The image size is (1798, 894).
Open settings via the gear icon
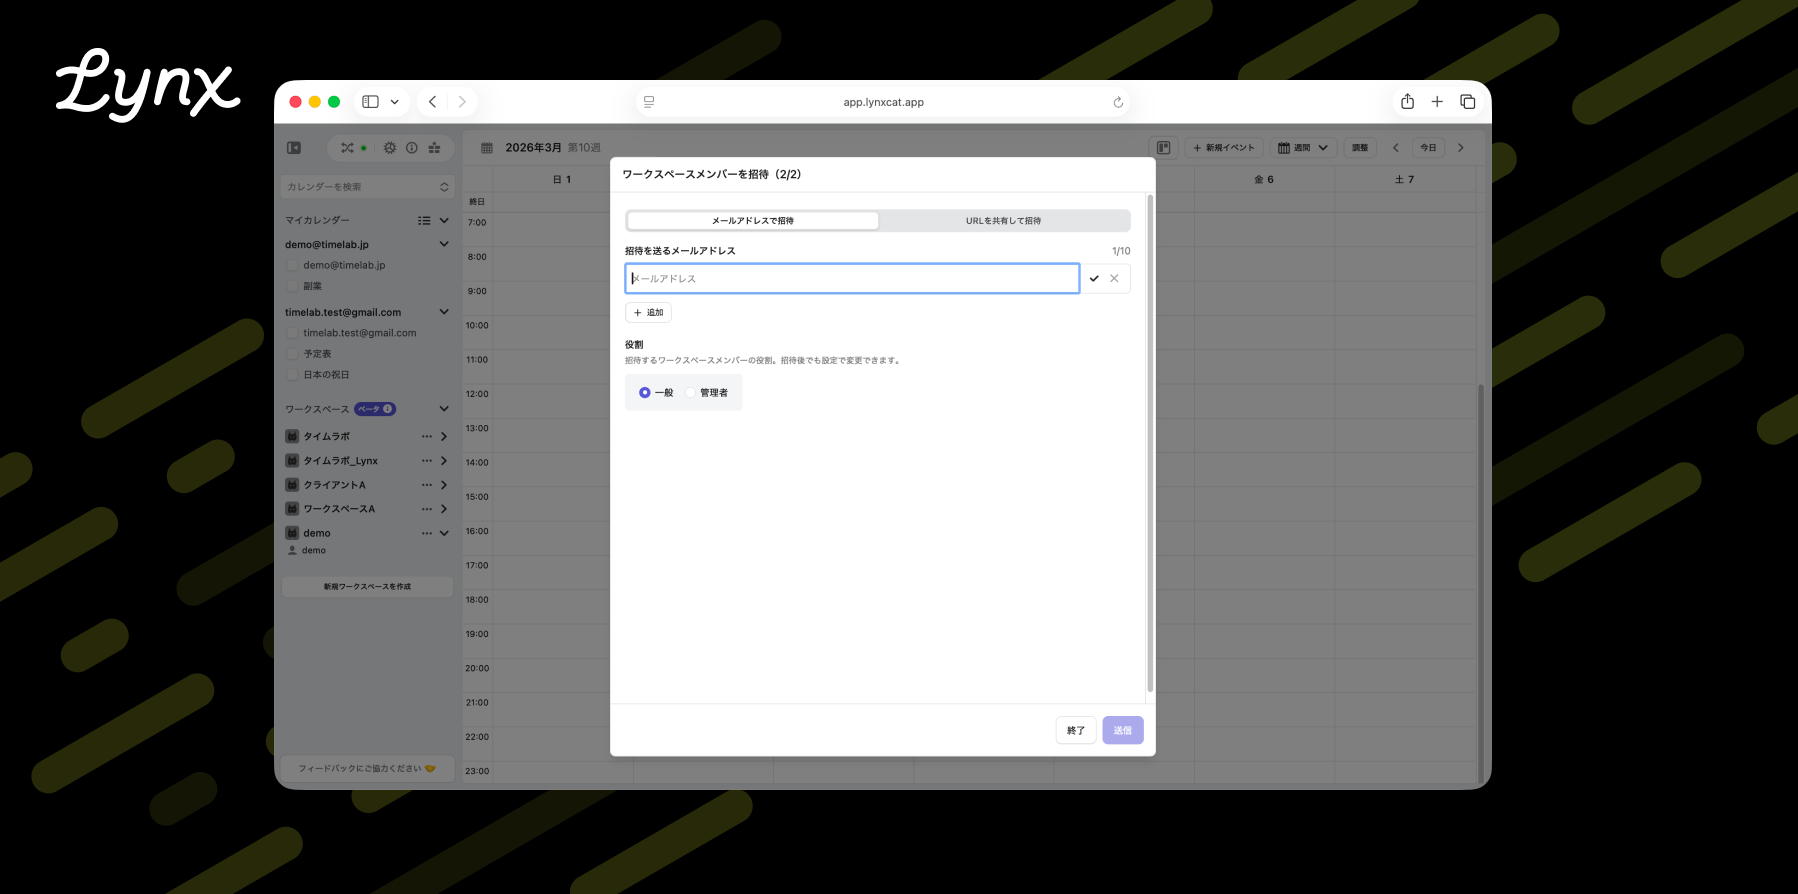(x=390, y=148)
